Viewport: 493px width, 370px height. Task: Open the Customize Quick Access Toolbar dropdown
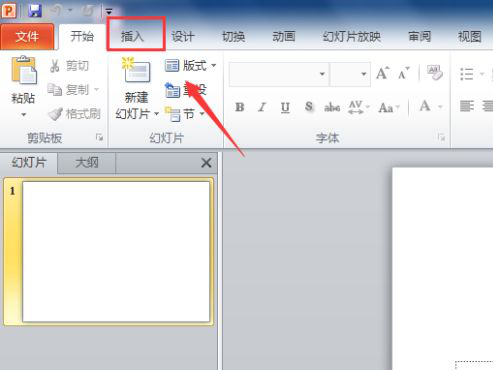click(x=109, y=11)
